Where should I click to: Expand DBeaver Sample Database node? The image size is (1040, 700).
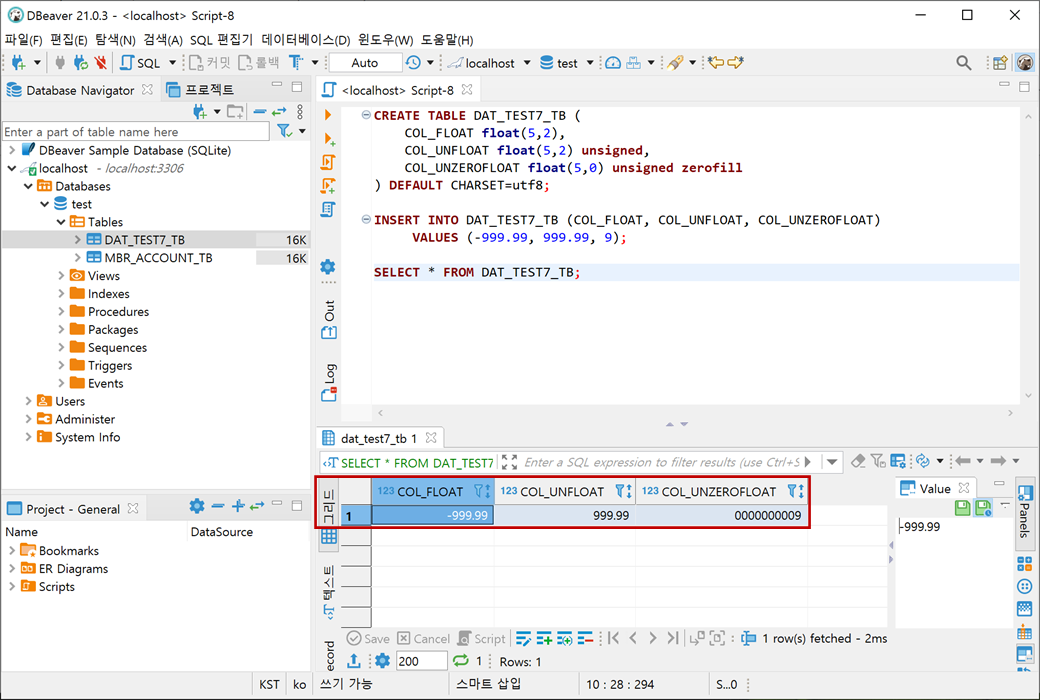tap(12, 151)
